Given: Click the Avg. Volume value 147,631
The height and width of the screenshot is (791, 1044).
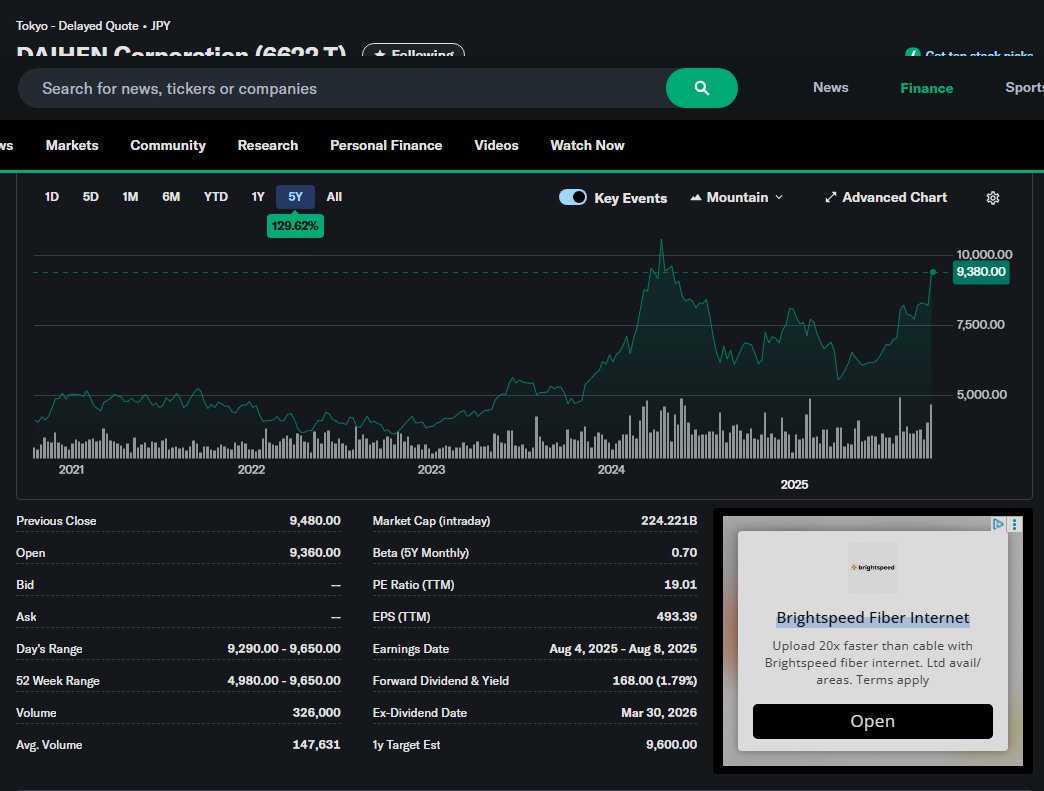Looking at the screenshot, I should pyautogui.click(x=316, y=744).
